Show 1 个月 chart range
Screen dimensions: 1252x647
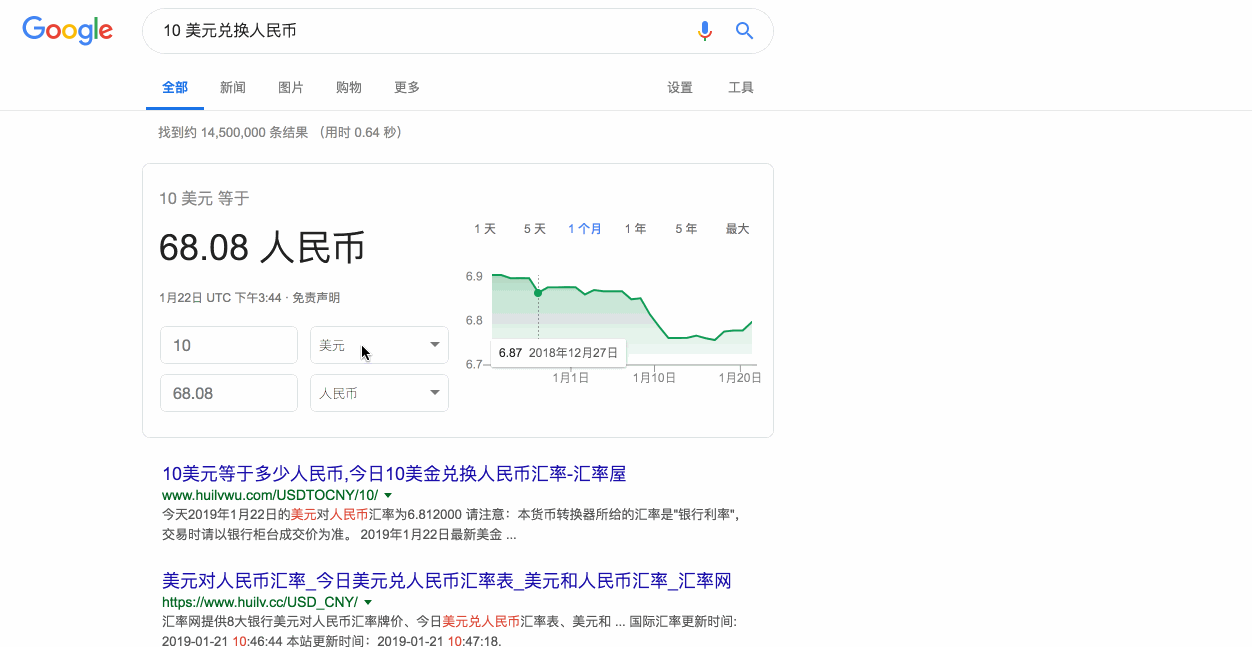(x=585, y=229)
